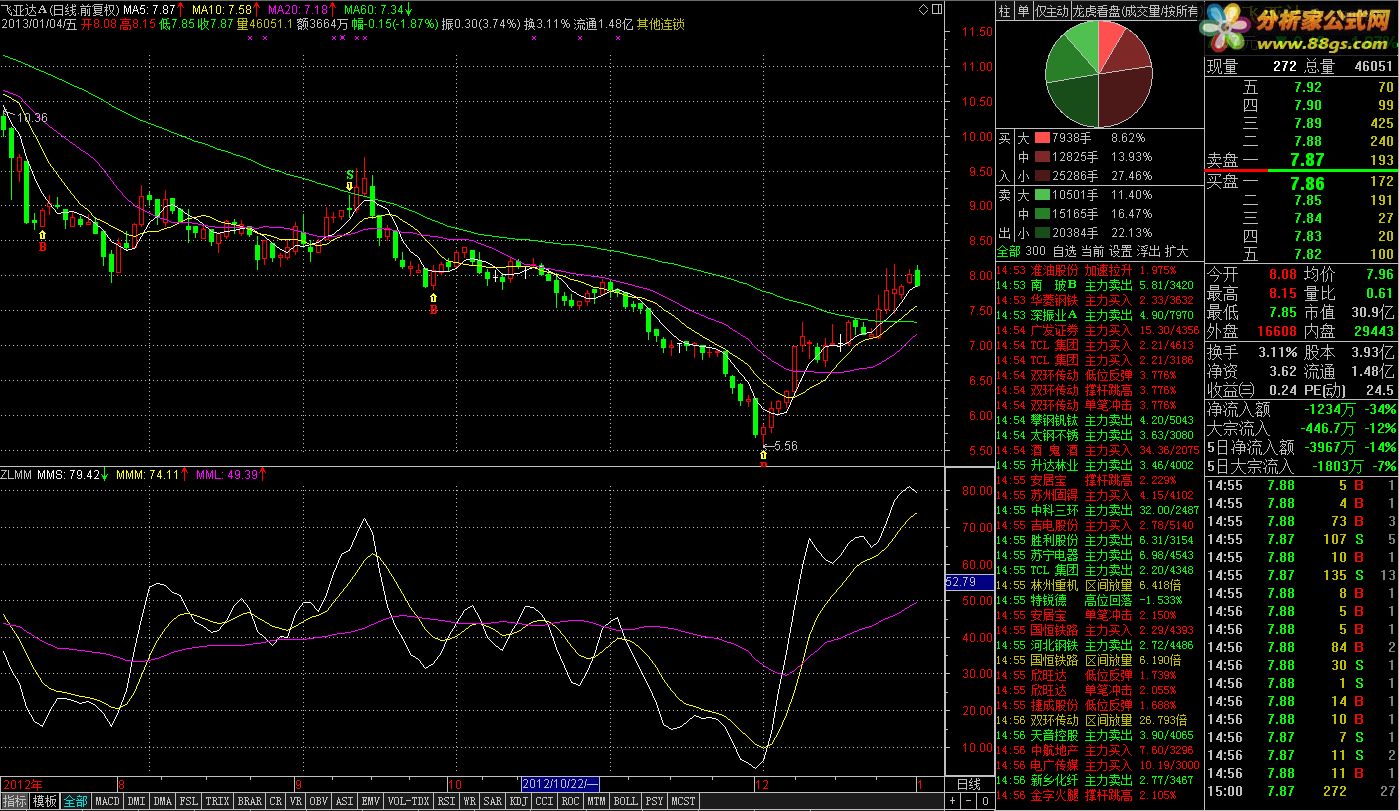1399x811 pixels.
Task: Click 浮出 to float the panel
Action: [1149, 251]
